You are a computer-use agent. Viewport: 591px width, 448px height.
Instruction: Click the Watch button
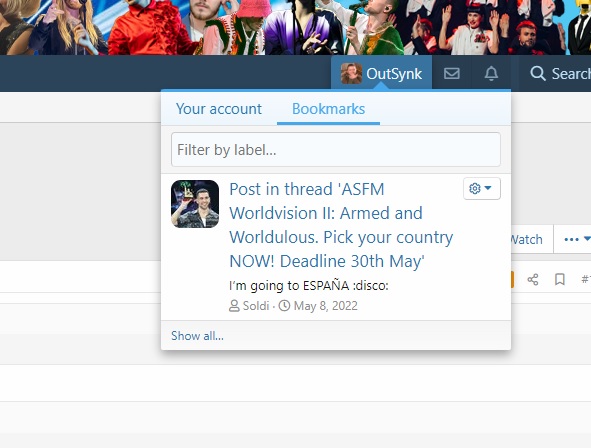point(526,239)
